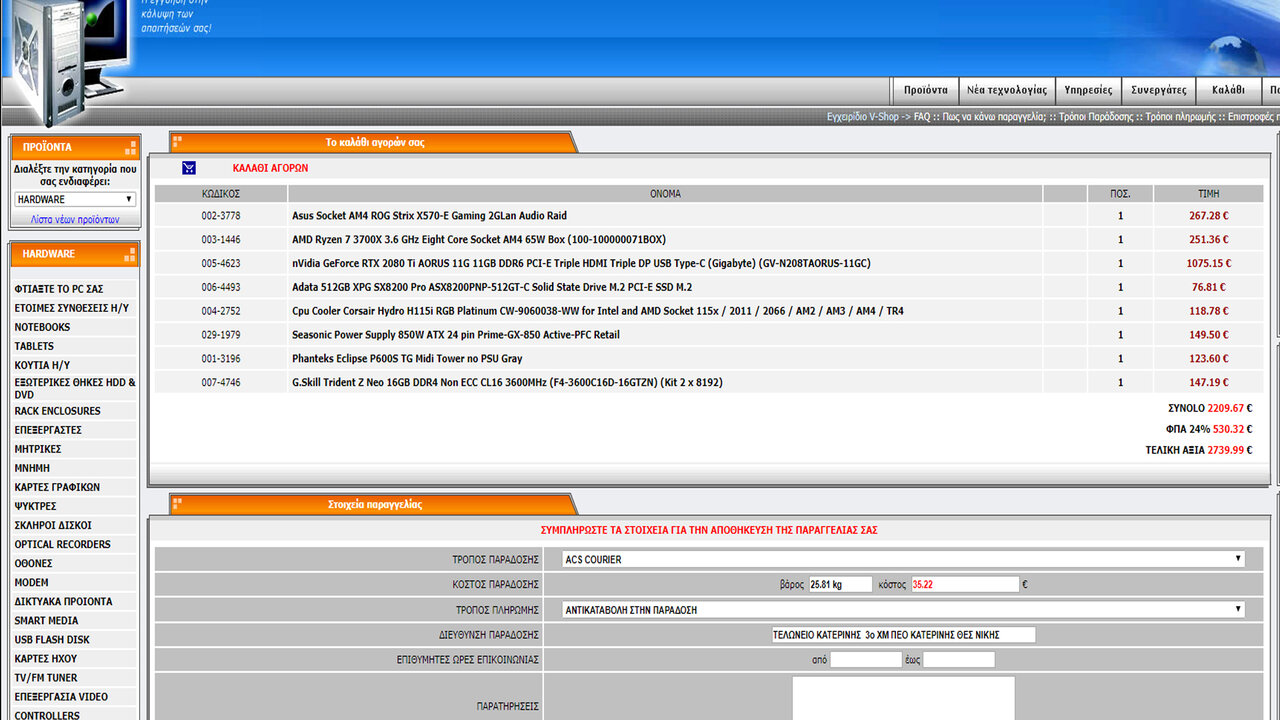Screen dimensions: 1280x720
Task: Click the G.Skill Trident Z Neo row
Action: (x=708, y=382)
